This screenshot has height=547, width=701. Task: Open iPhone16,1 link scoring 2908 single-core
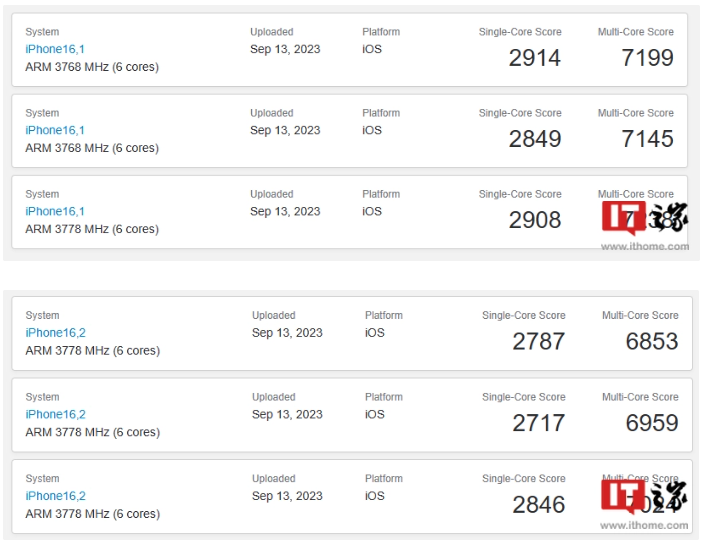(55, 211)
